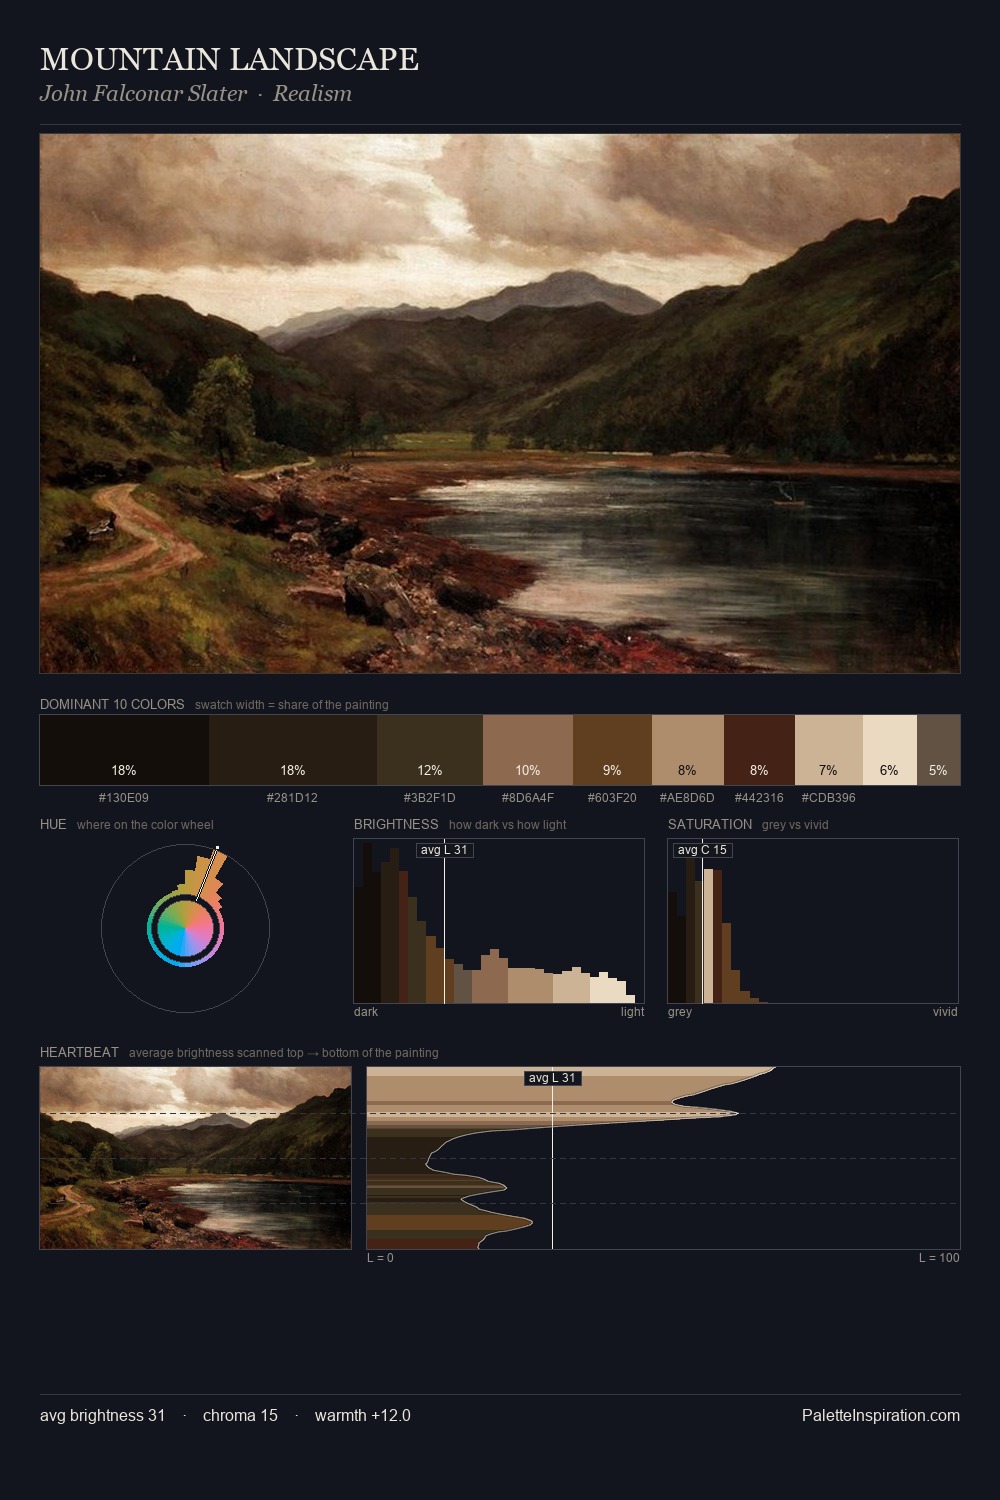Click the Dominant 10 Colors heading
Image resolution: width=1000 pixels, height=1500 pixels.
tap(112, 704)
